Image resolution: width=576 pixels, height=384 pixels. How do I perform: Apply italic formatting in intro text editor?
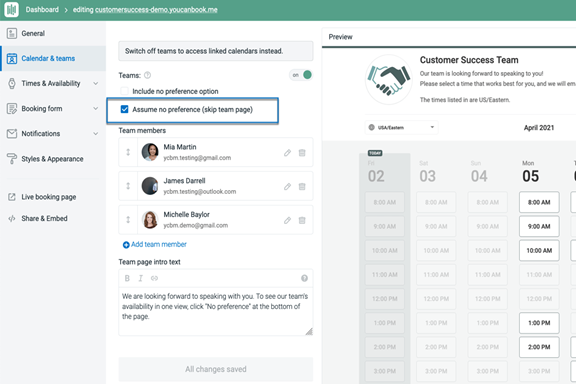tap(140, 278)
